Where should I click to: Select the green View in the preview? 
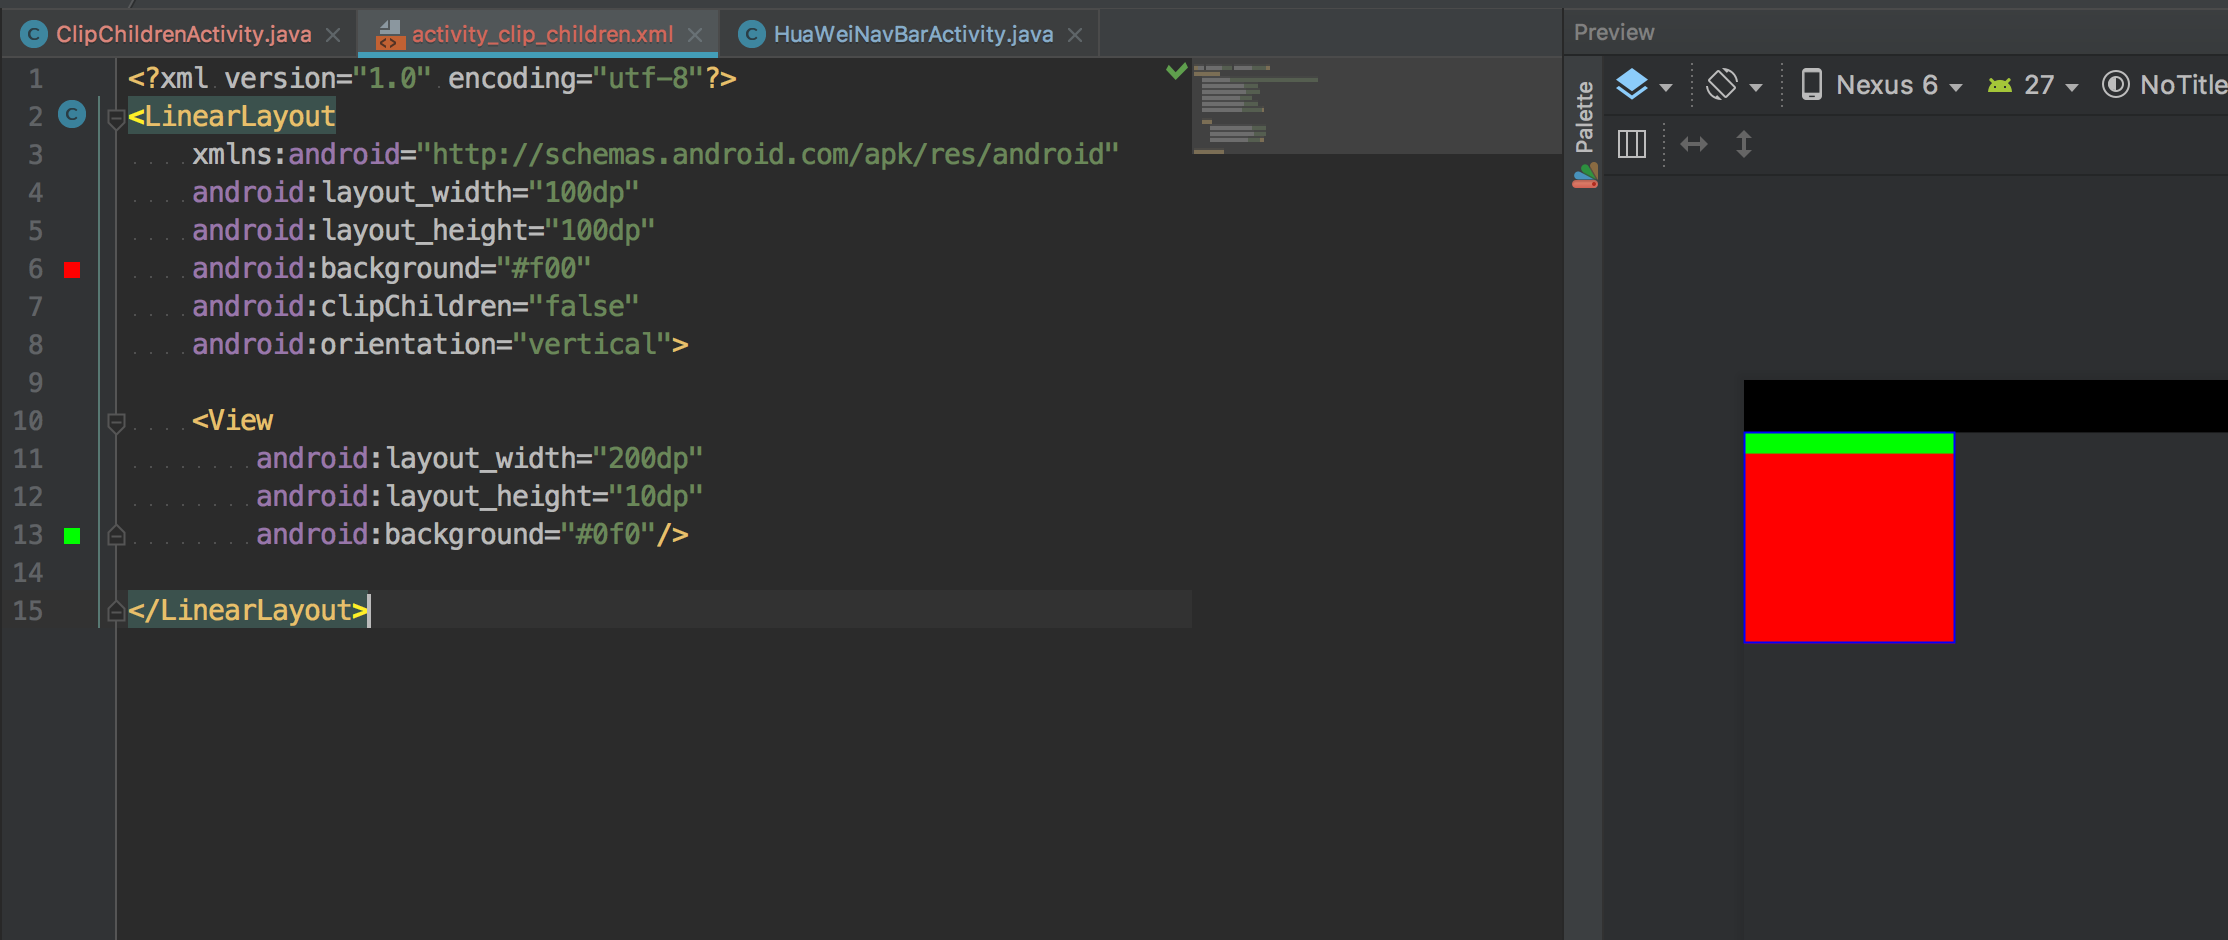pos(1849,443)
